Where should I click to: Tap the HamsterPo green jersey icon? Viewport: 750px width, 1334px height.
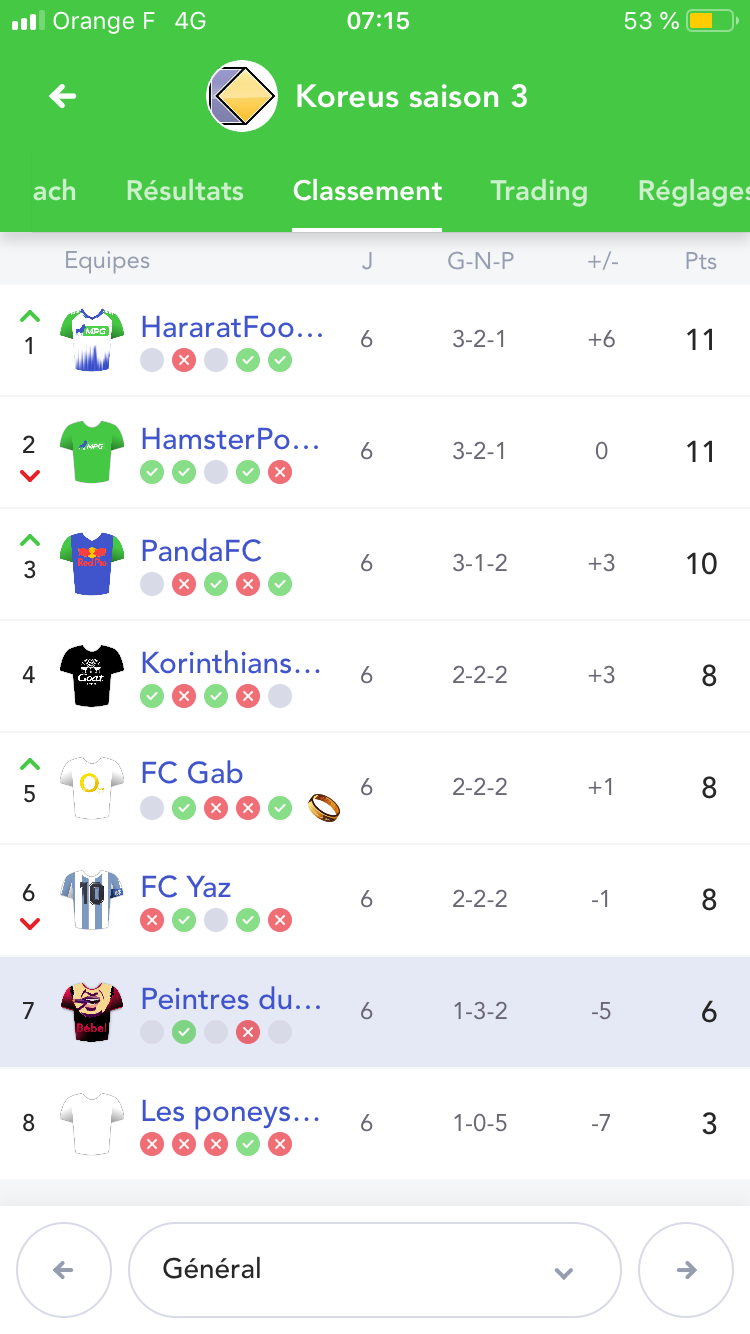[x=92, y=452]
